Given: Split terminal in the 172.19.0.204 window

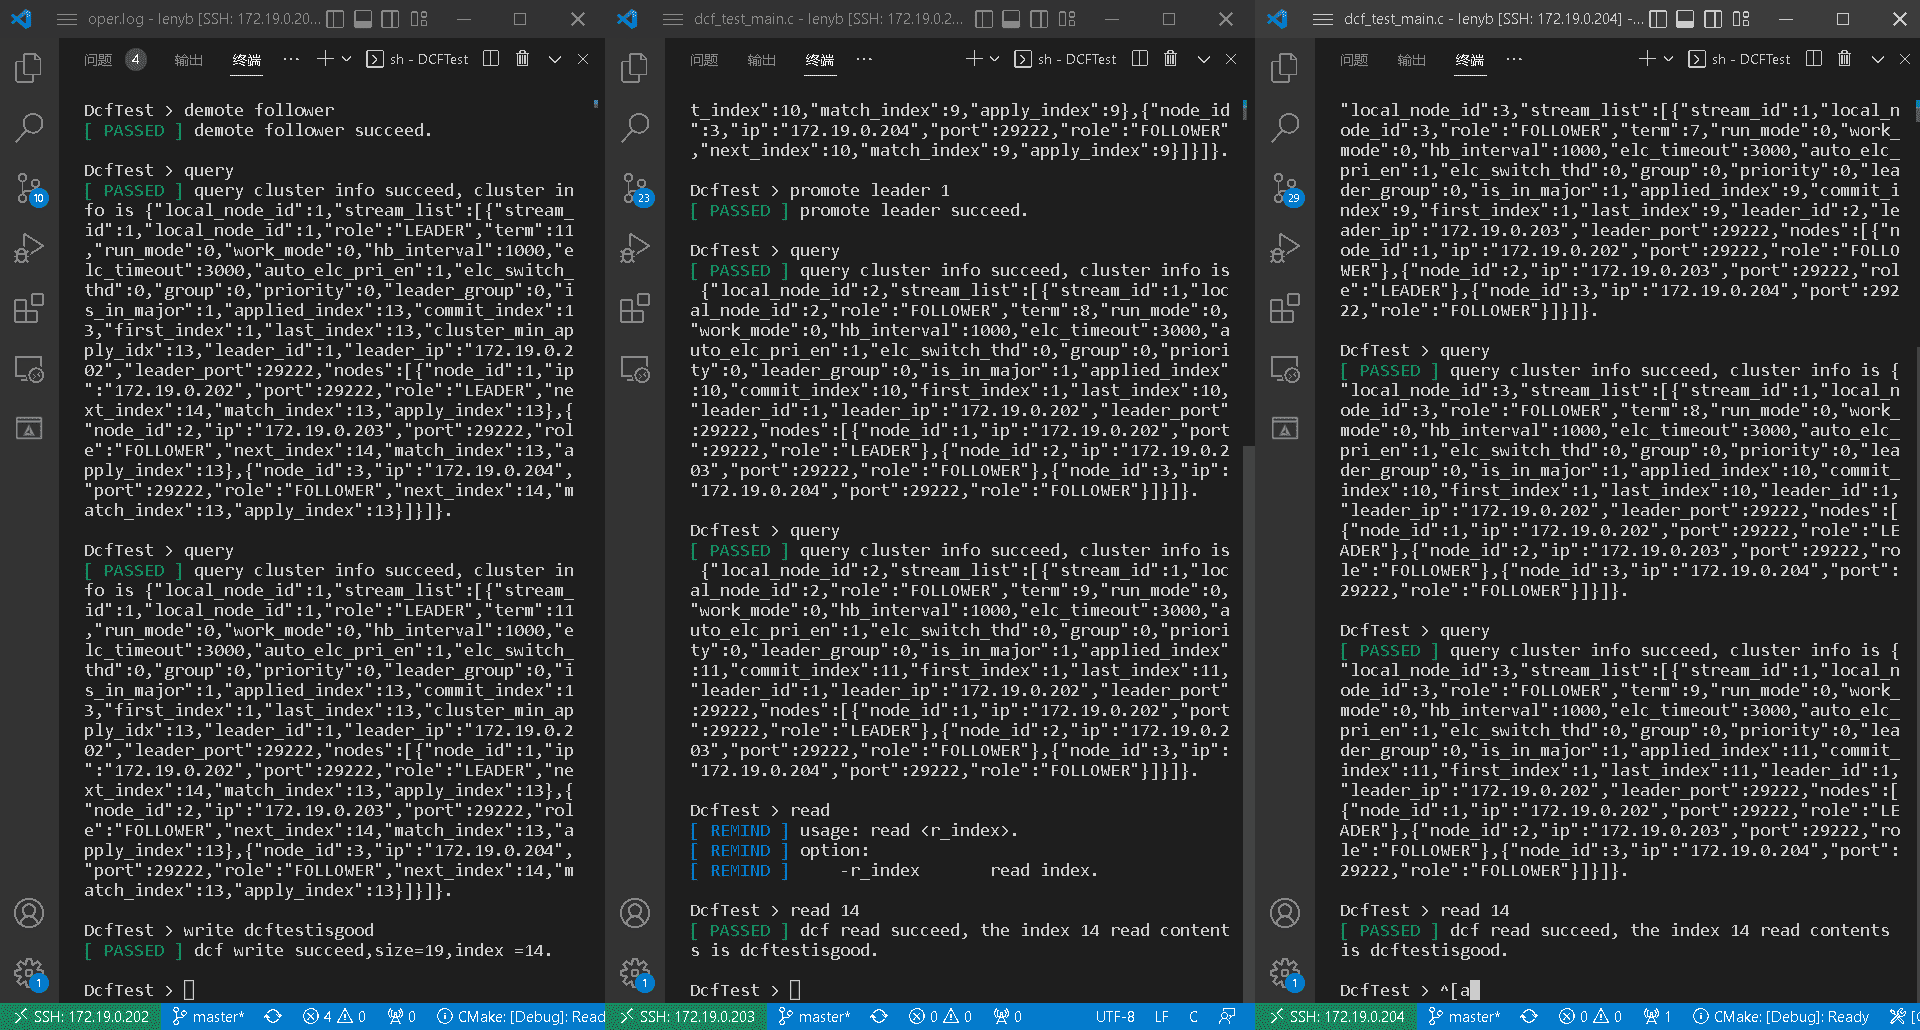Looking at the screenshot, I should tap(1814, 59).
